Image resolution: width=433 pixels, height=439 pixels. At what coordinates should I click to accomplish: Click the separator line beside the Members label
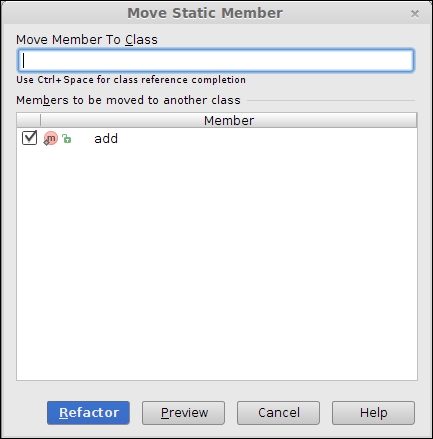pos(331,100)
